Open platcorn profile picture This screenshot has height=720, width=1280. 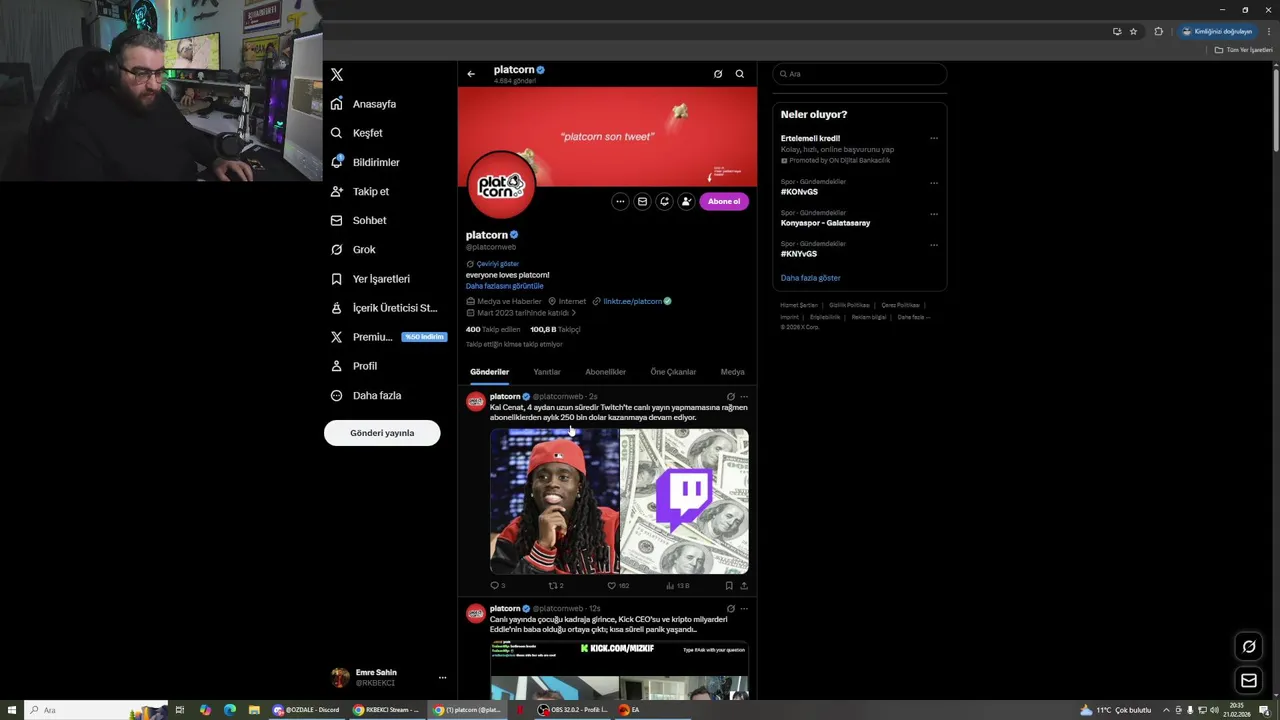pyautogui.click(x=501, y=185)
